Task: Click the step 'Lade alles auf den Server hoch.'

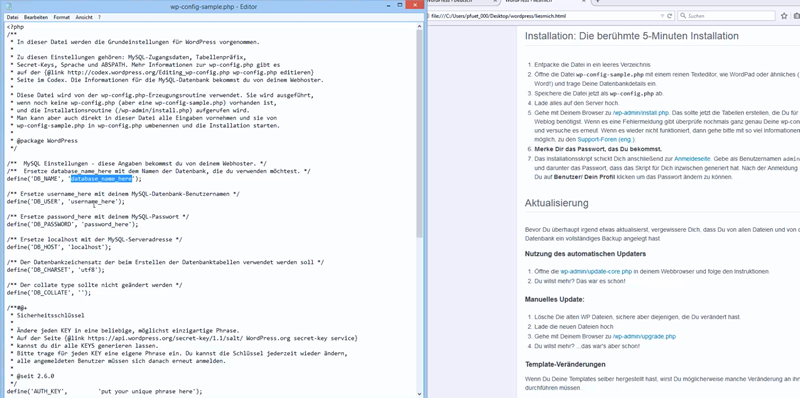Action: (577, 103)
